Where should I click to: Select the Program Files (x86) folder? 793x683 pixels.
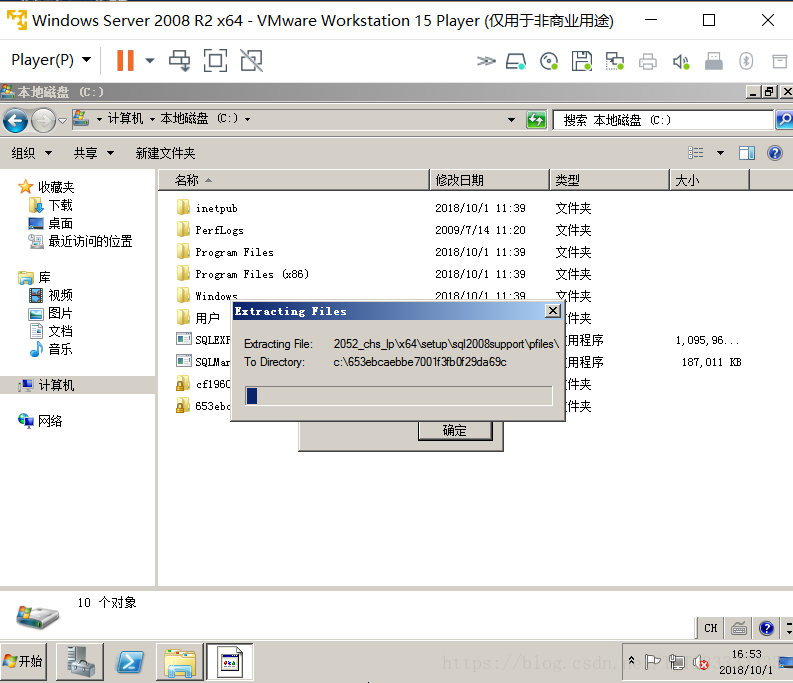tap(252, 274)
